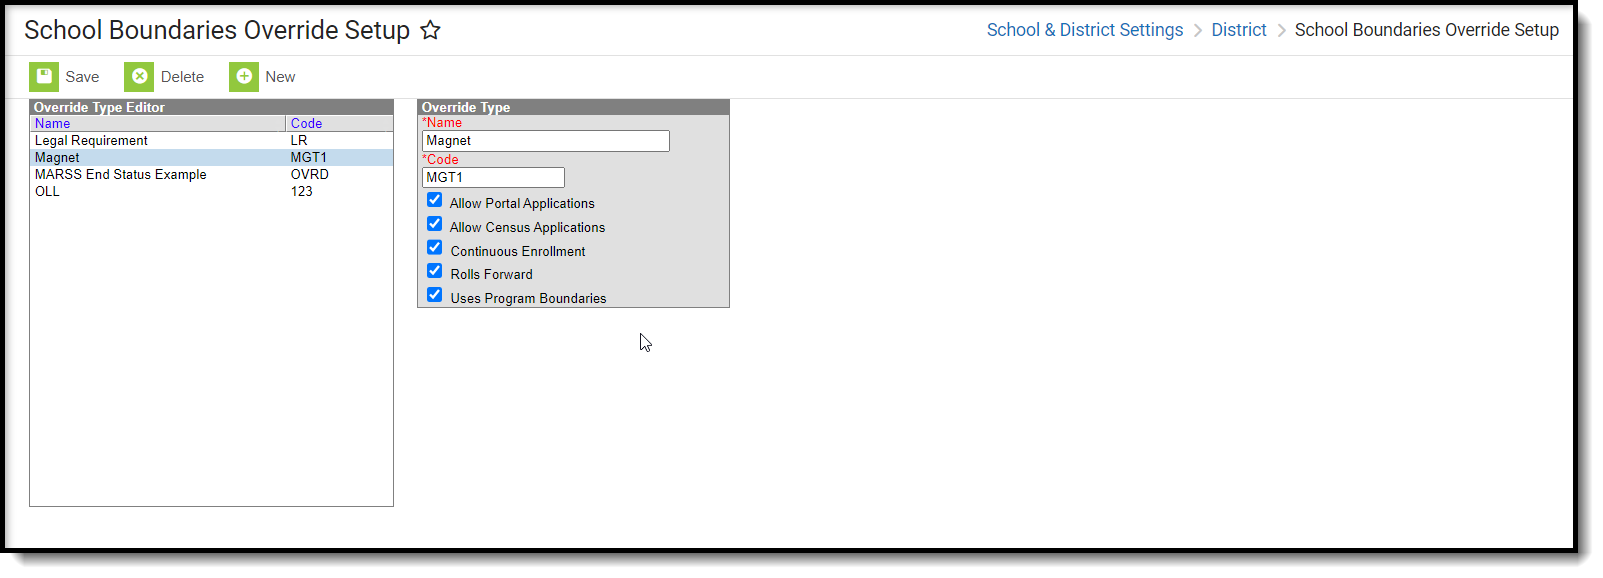Image resolution: width=1603 pixels, height=578 pixels.
Task: Toggle the Continuous Enrollment checkbox
Action: coord(435,247)
